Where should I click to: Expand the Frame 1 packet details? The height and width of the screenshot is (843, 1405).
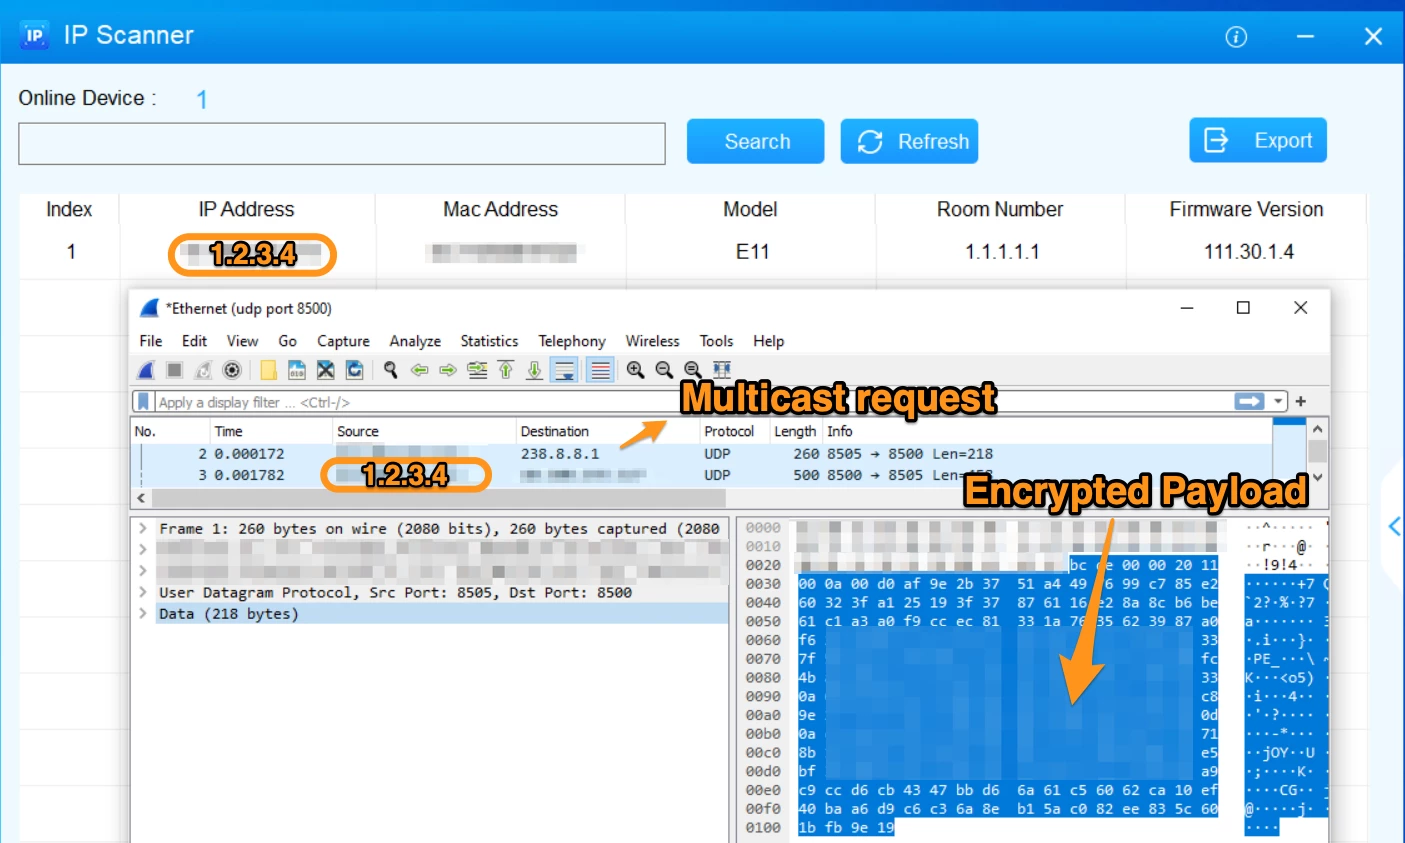coord(144,528)
